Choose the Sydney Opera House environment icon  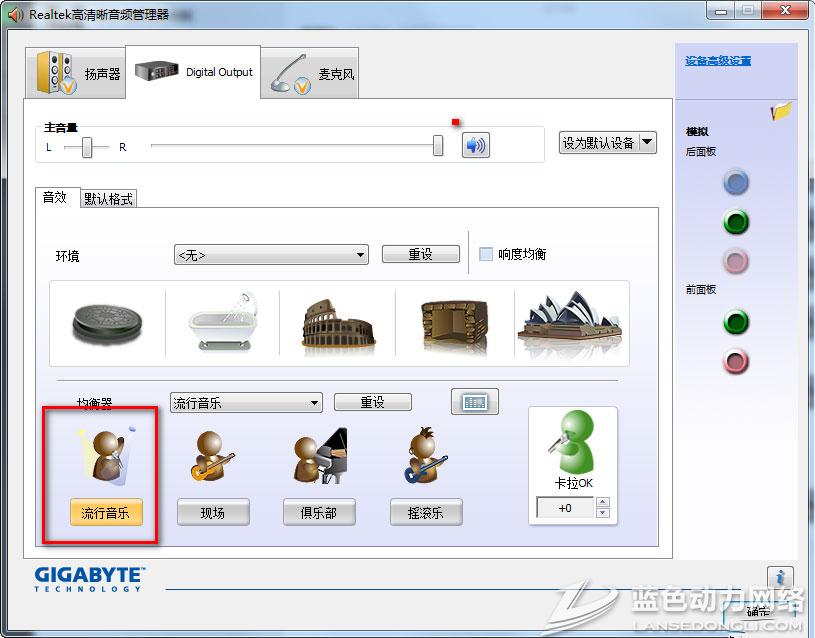(571, 322)
